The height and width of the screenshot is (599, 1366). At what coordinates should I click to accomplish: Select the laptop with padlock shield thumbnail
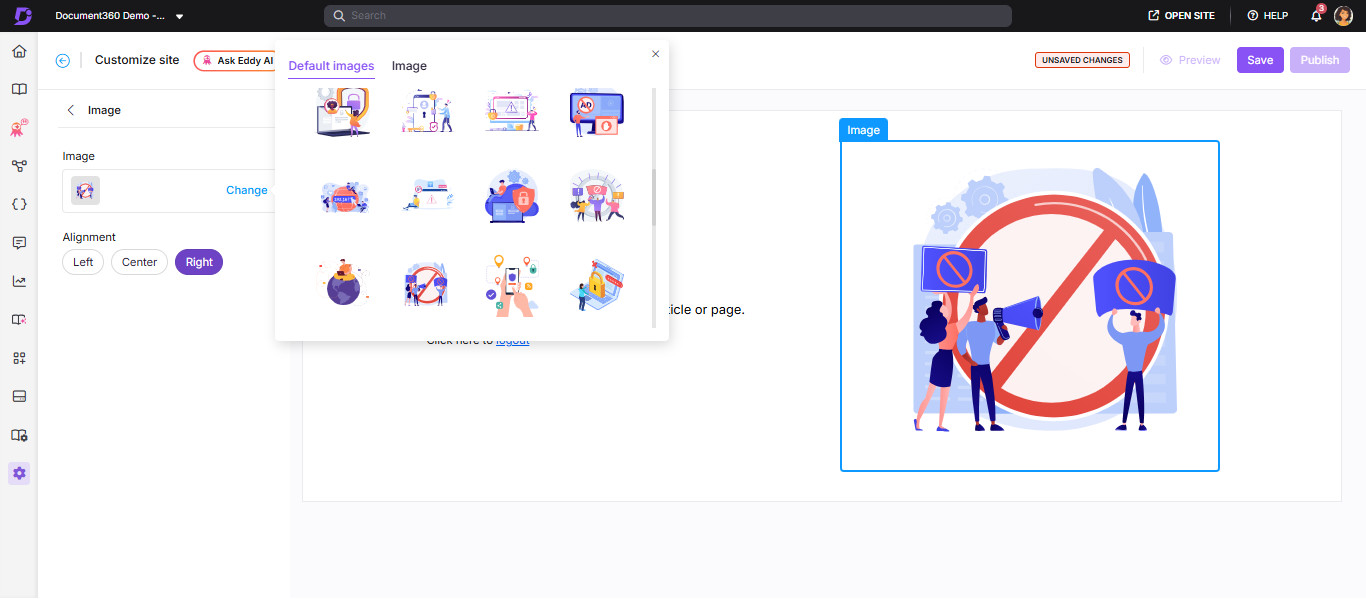[343, 111]
